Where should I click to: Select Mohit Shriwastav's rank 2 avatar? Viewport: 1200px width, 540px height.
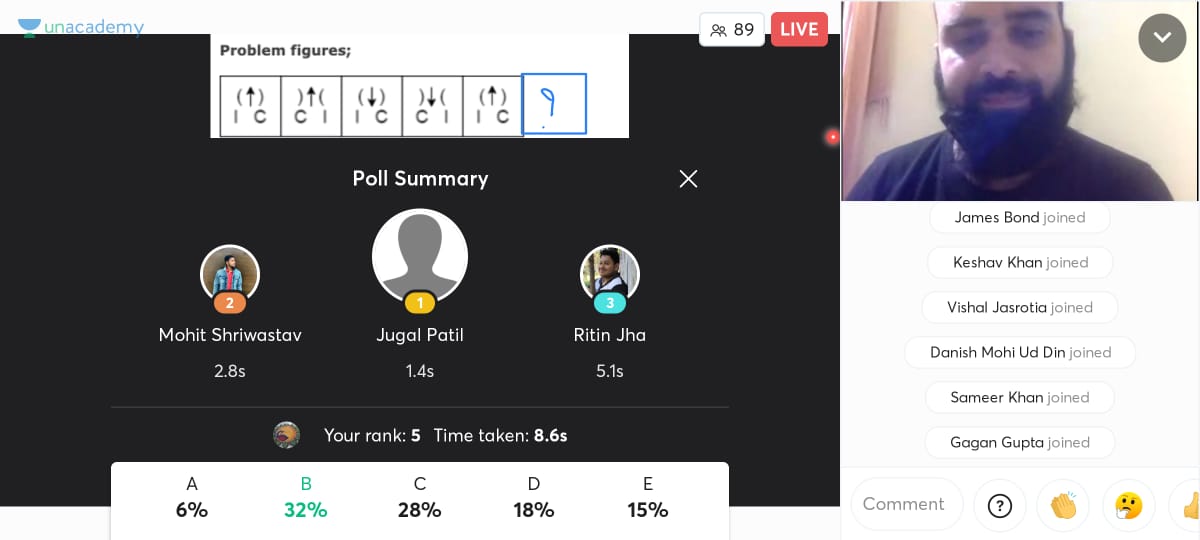coord(230,274)
